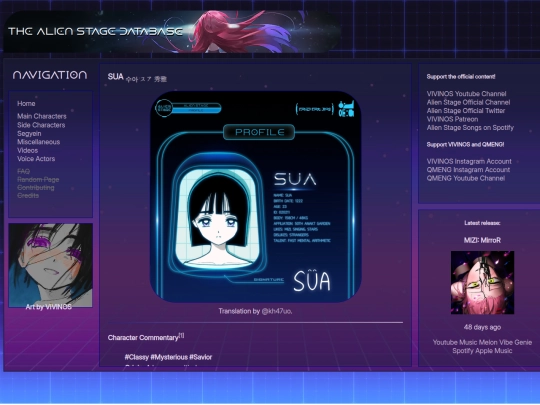Open the Home navigation link
This screenshot has height=405, width=540.
(x=26, y=104)
